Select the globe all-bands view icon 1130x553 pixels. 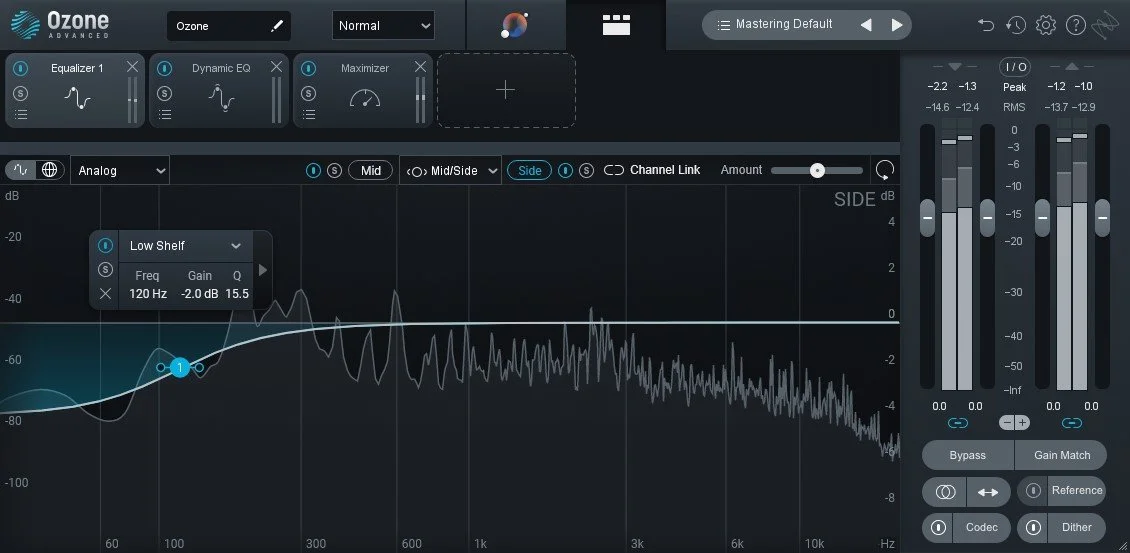pyautogui.click(x=49, y=170)
